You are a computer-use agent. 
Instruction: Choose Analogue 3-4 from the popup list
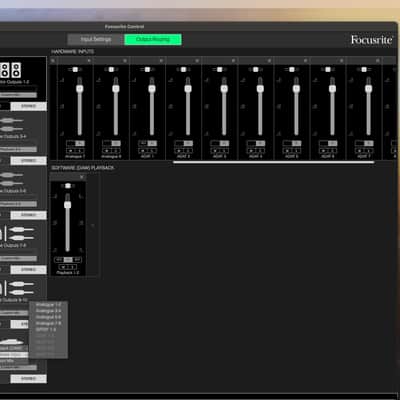click(x=48, y=311)
